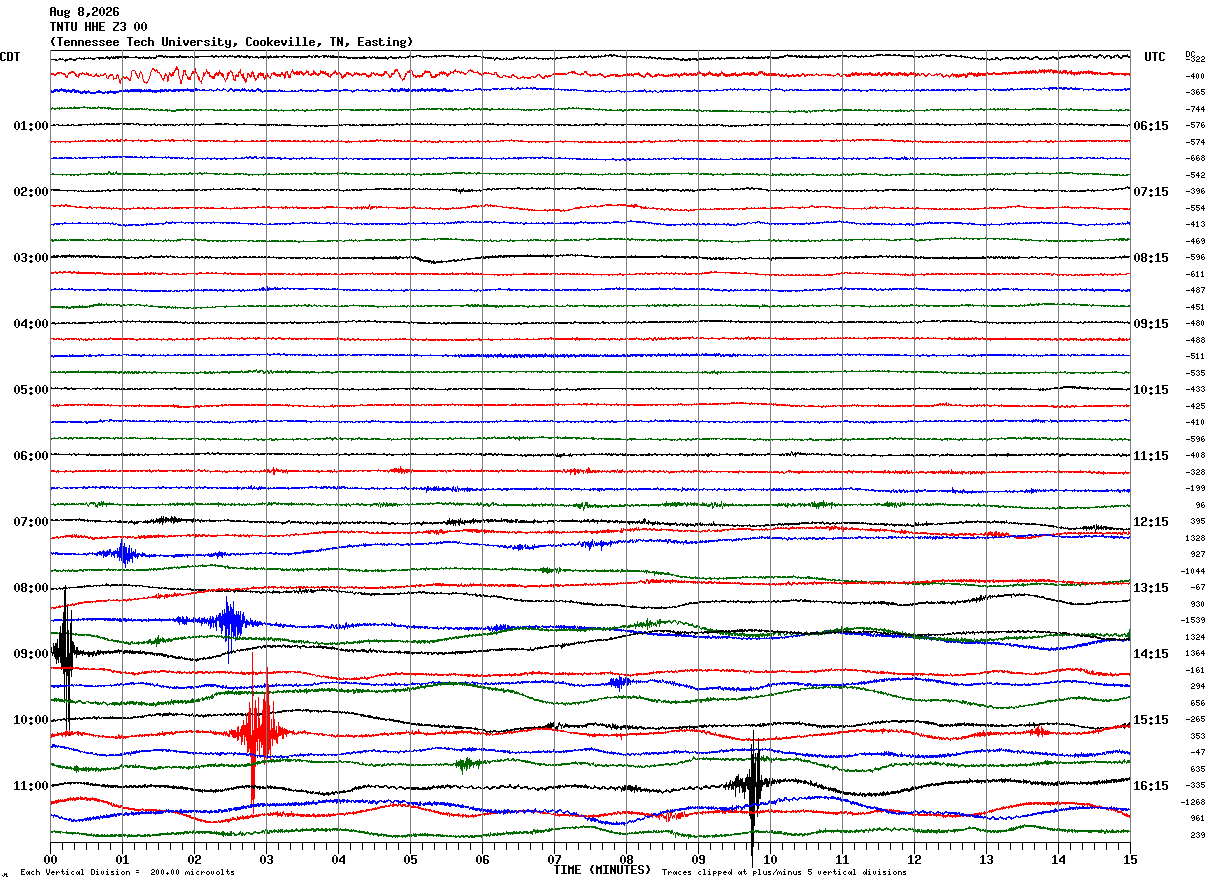
Task: Click the DC offset value -47
Action: click(1197, 753)
